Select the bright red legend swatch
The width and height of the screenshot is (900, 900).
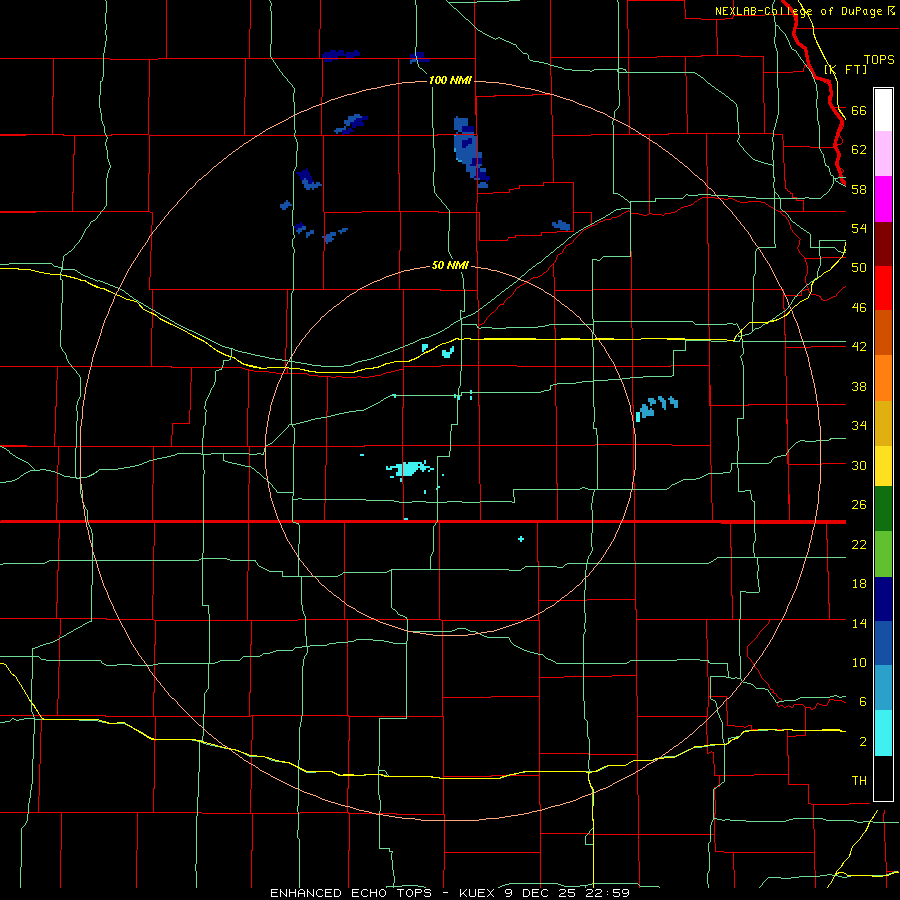click(883, 288)
